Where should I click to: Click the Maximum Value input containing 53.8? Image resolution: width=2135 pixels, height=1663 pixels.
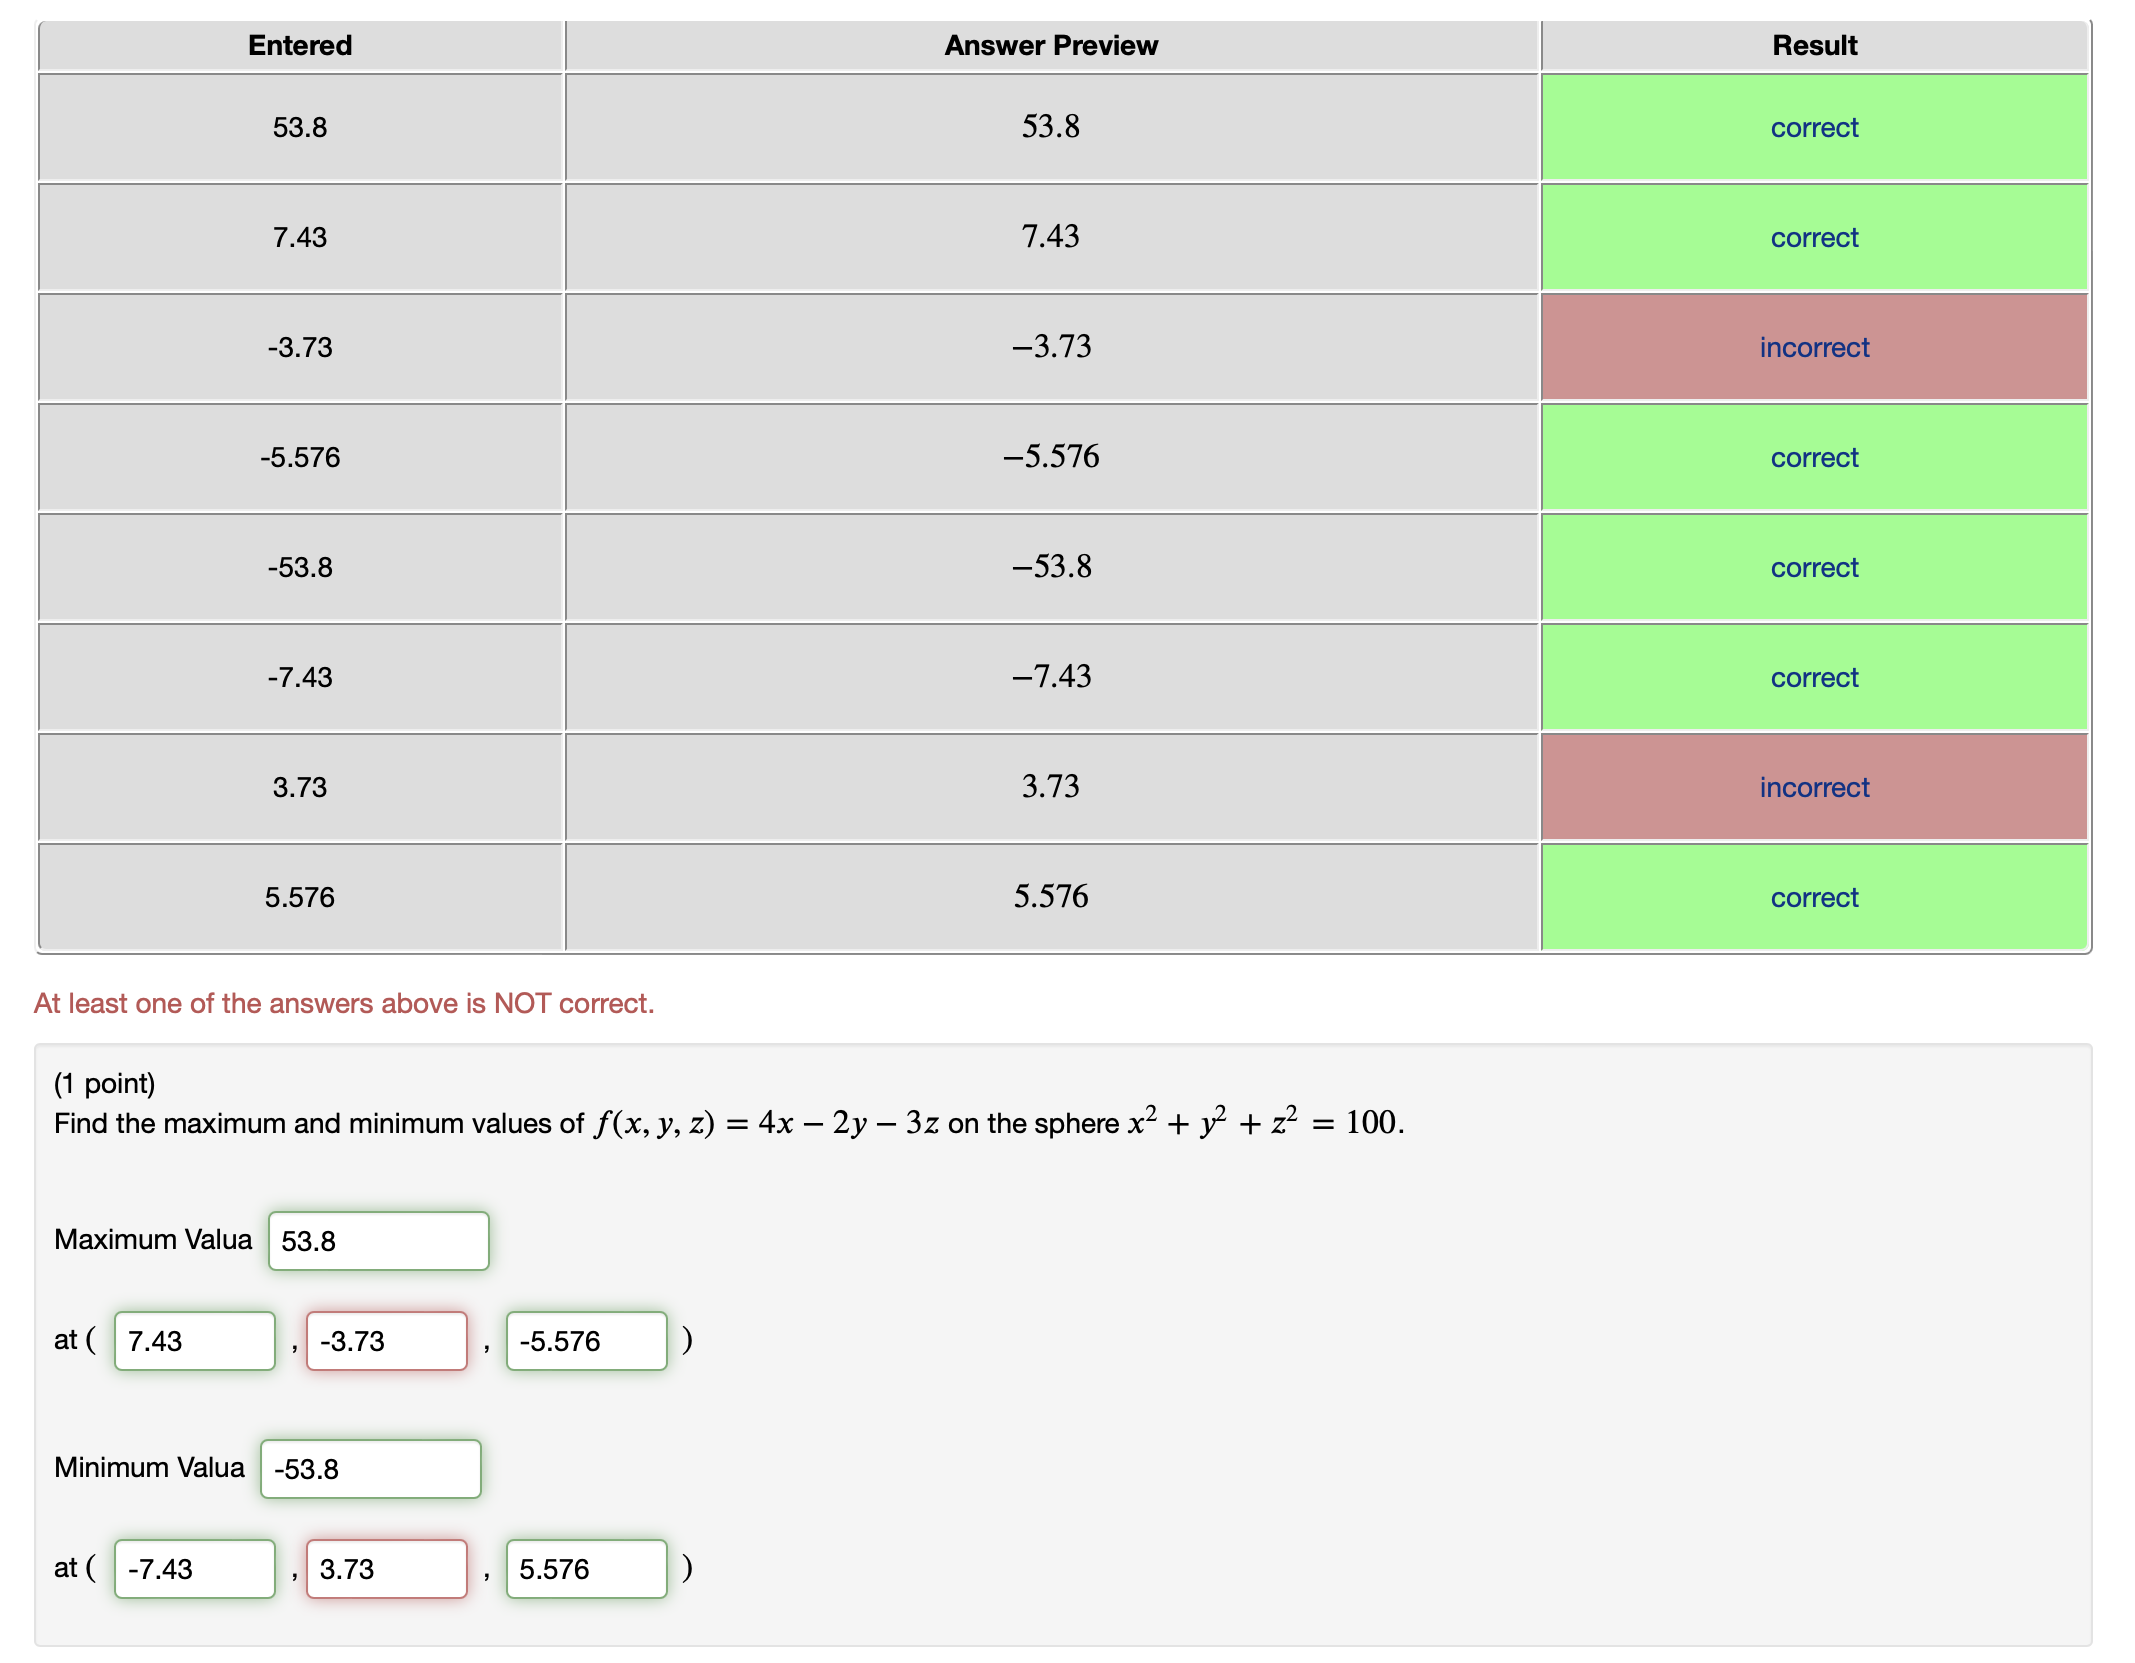coord(377,1240)
